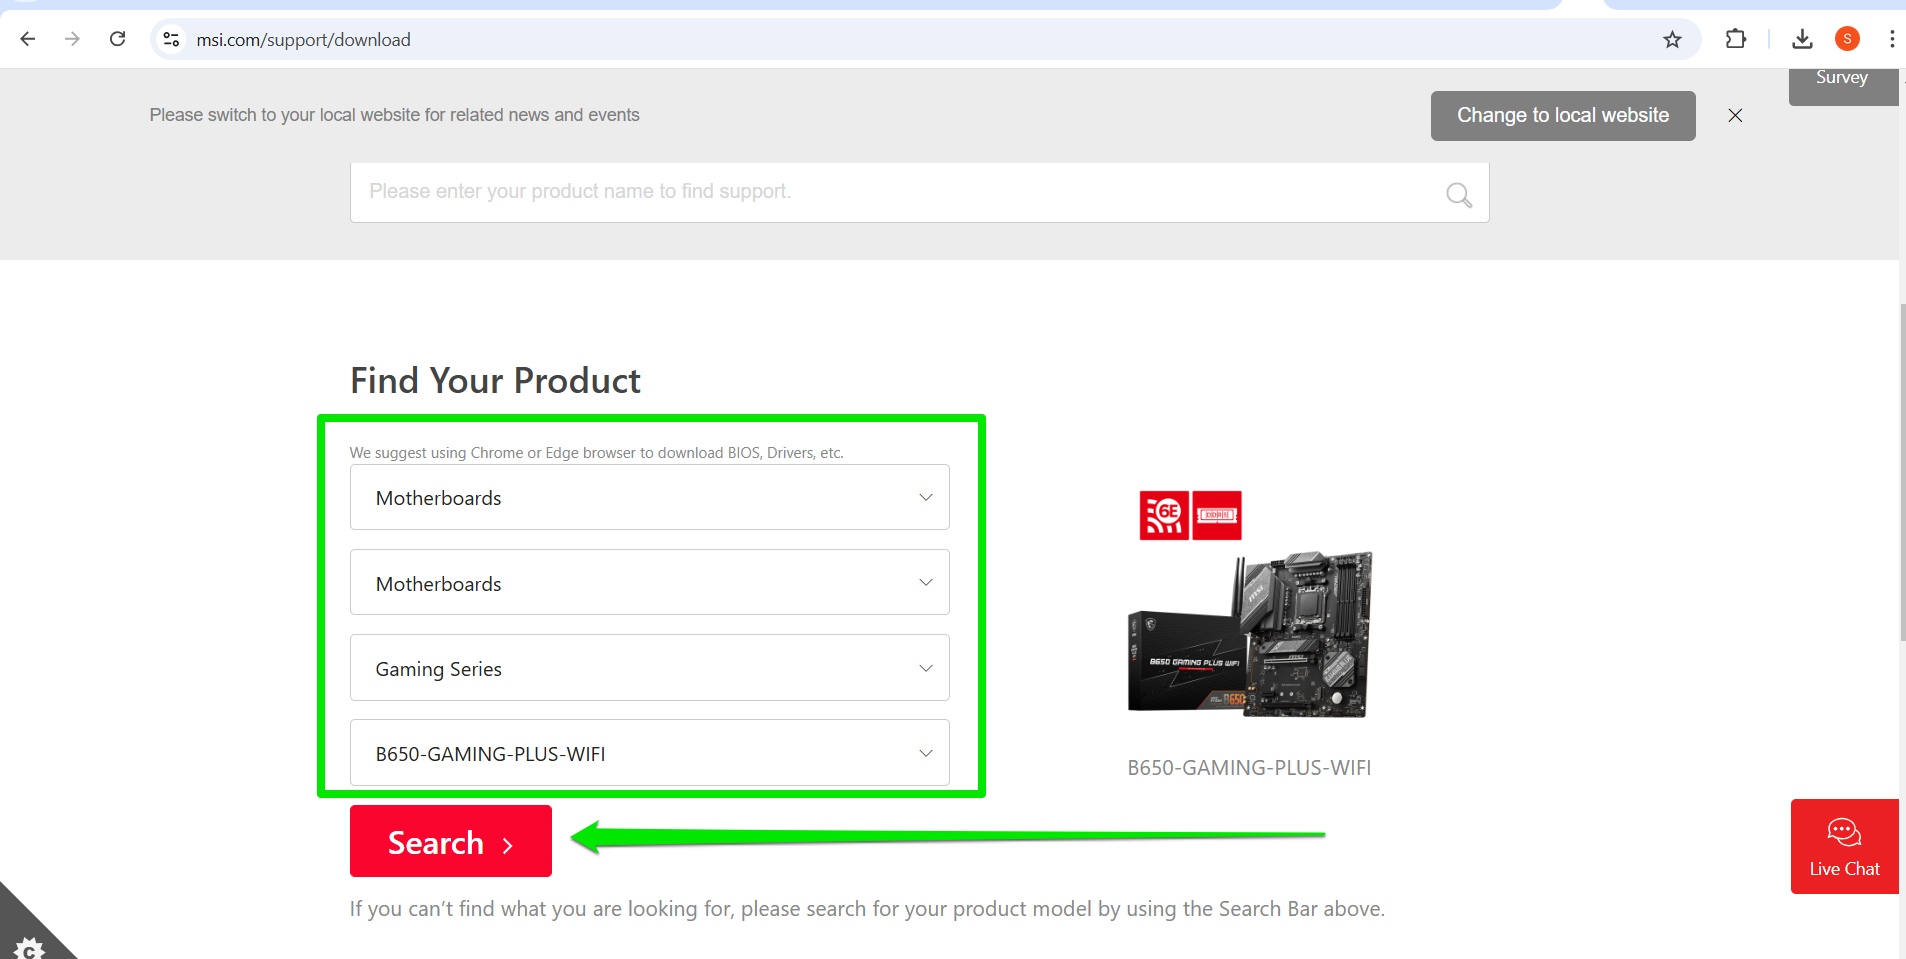Screen dimensions: 1906x959
Task: Click the page vertical scrollbar
Action: coord(1902,470)
